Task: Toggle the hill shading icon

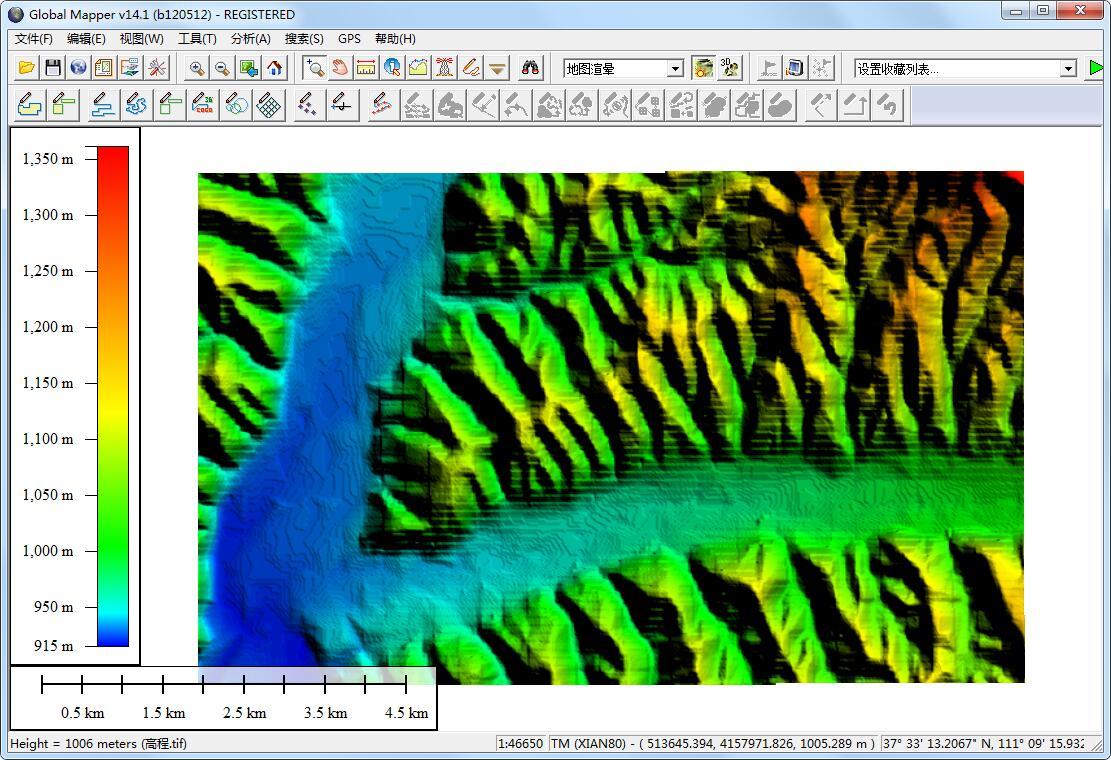Action: (704, 68)
